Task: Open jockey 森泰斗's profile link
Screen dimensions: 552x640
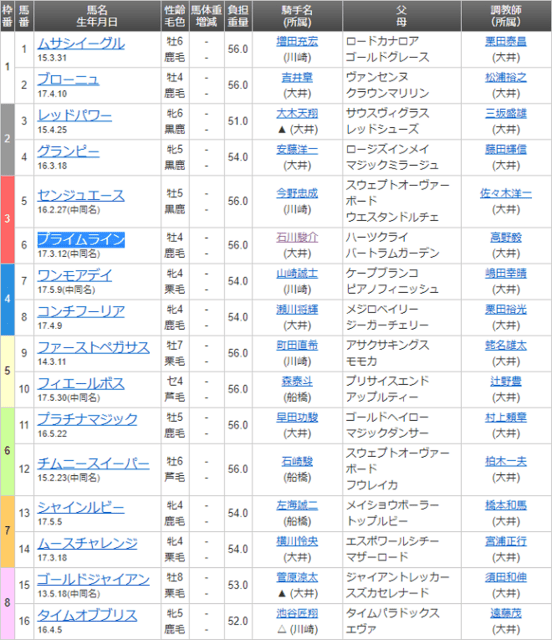Action: pyautogui.click(x=297, y=381)
